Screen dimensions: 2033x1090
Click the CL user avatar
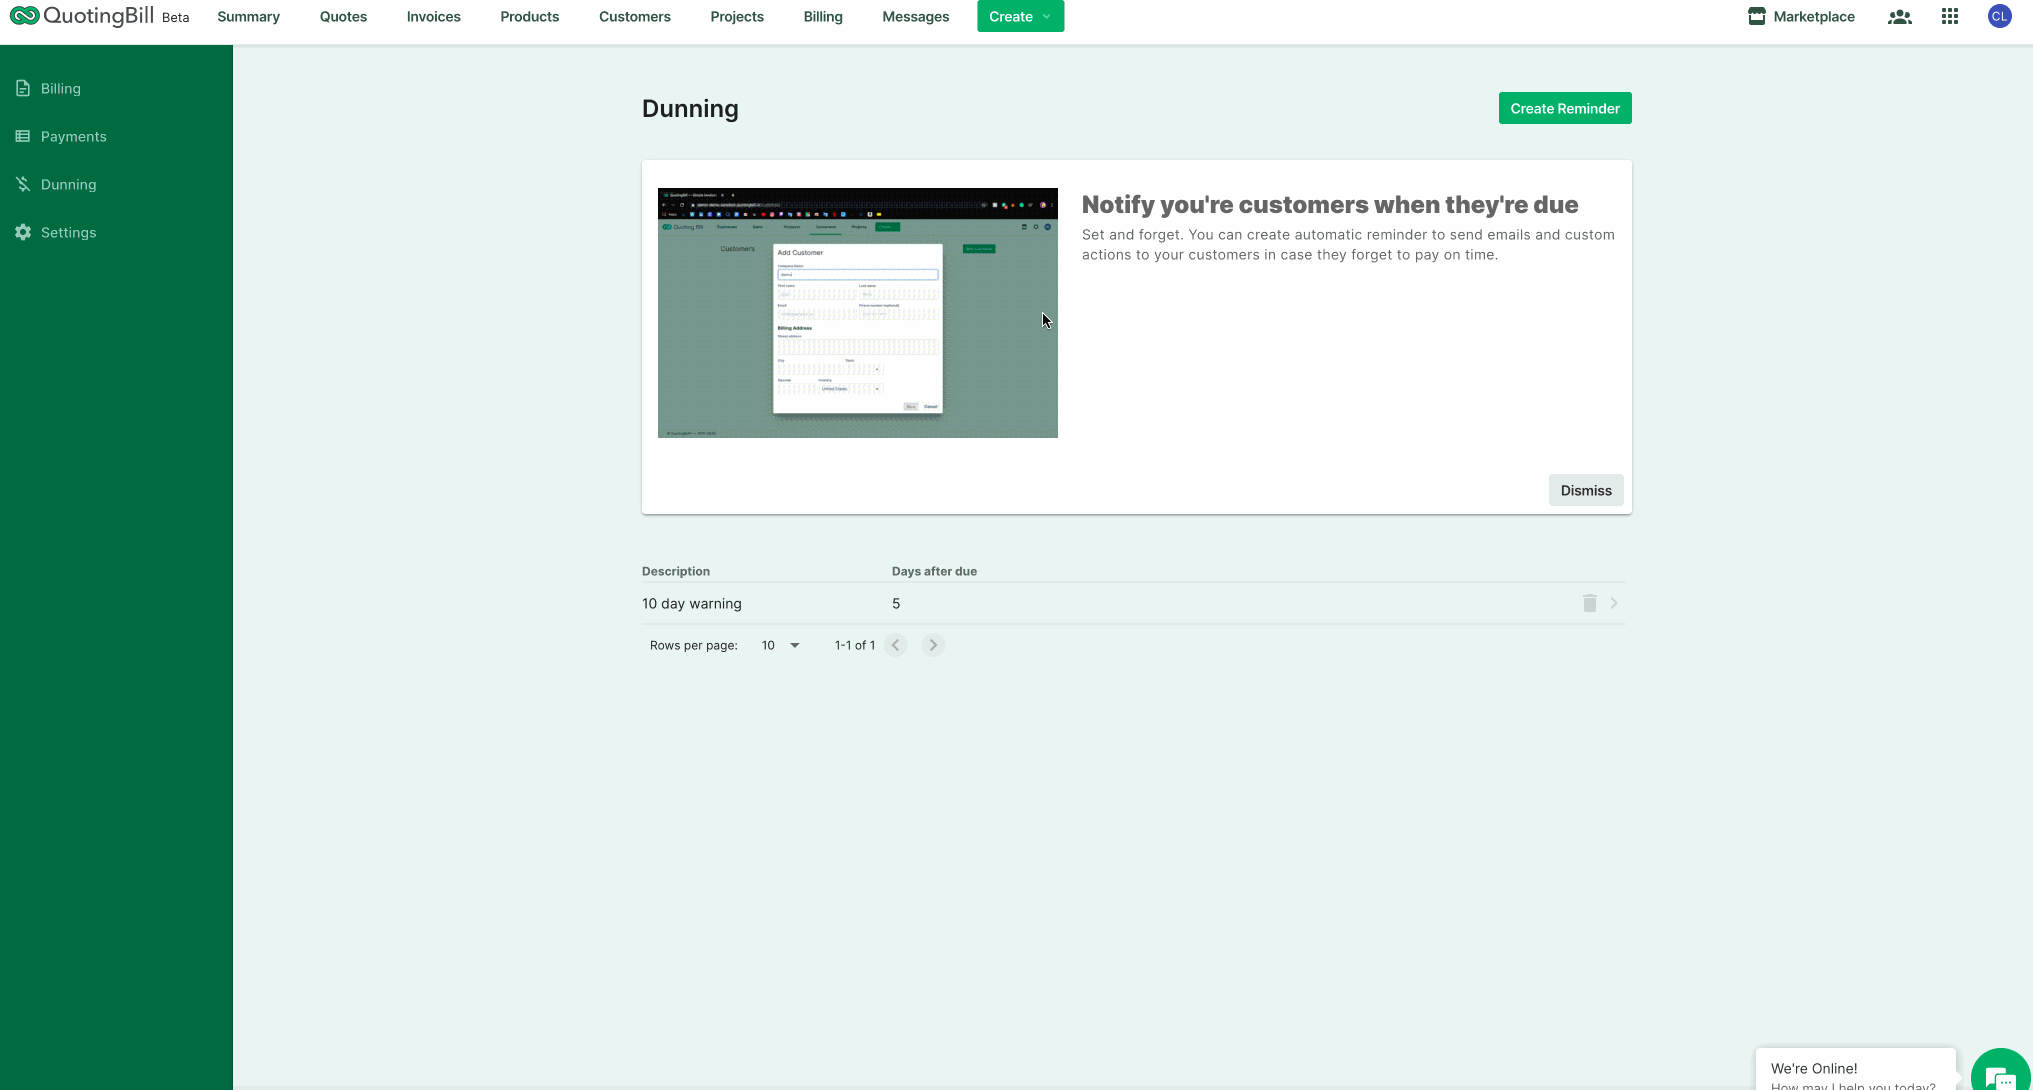point(1999,16)
